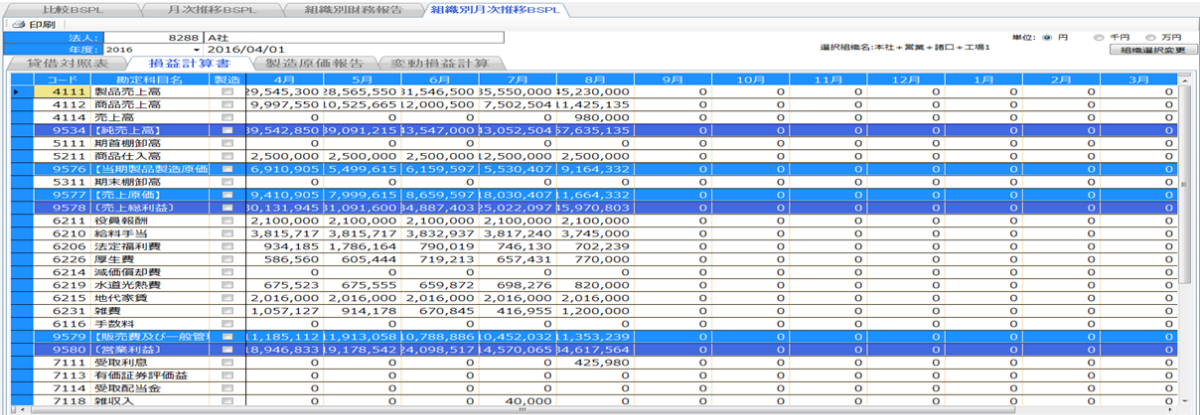Viewport: 1200px width, 415px height.
Task: Select the 【営業利益】 row
Action: [149, 350]
